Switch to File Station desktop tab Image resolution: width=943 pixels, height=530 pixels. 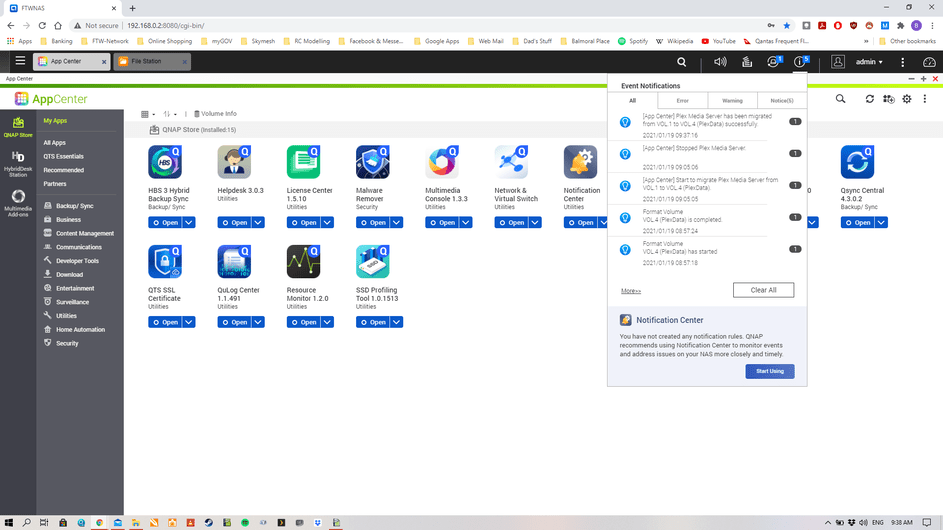click(153, 61)
